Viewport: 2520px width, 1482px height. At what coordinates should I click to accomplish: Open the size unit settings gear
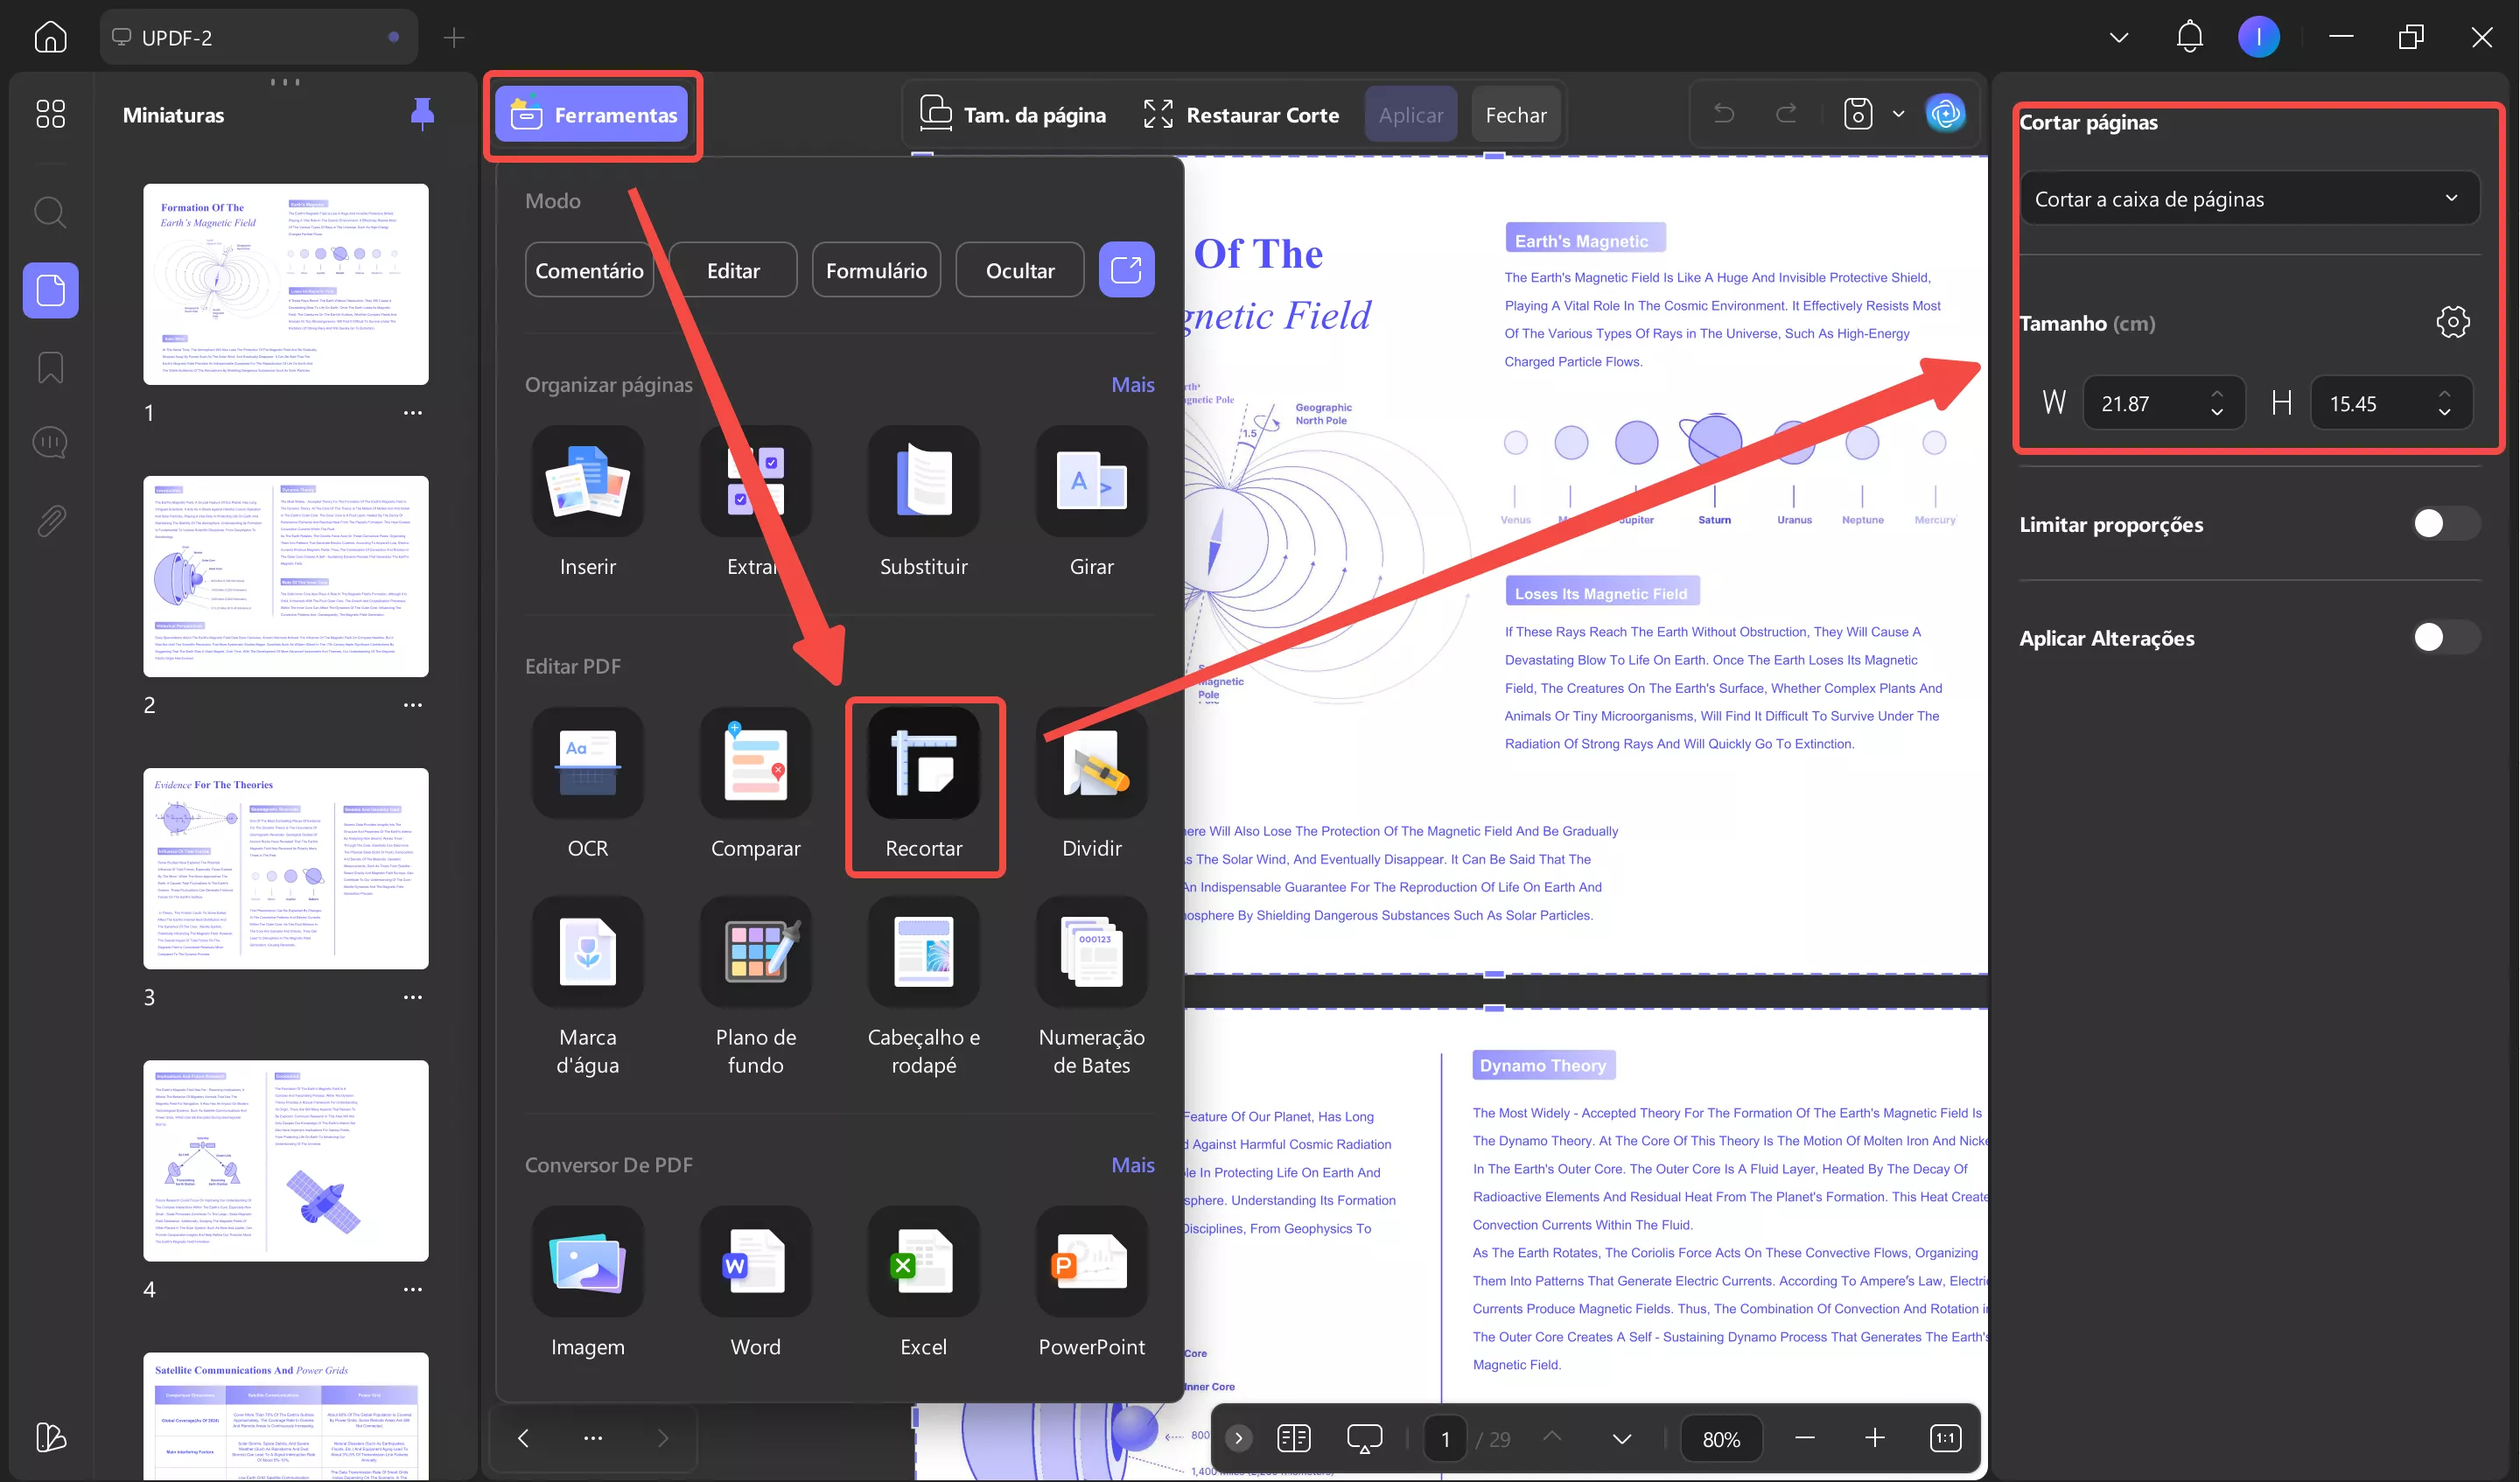[x=2452, y=322]
